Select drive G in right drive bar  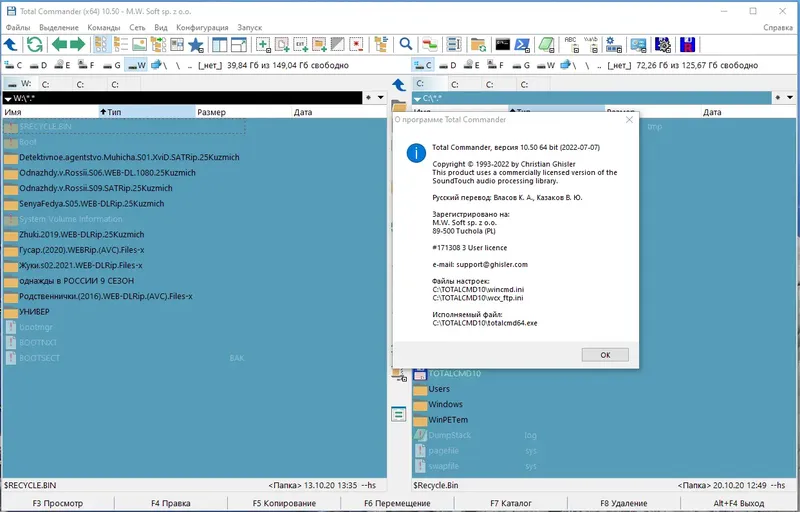point(520,65)
